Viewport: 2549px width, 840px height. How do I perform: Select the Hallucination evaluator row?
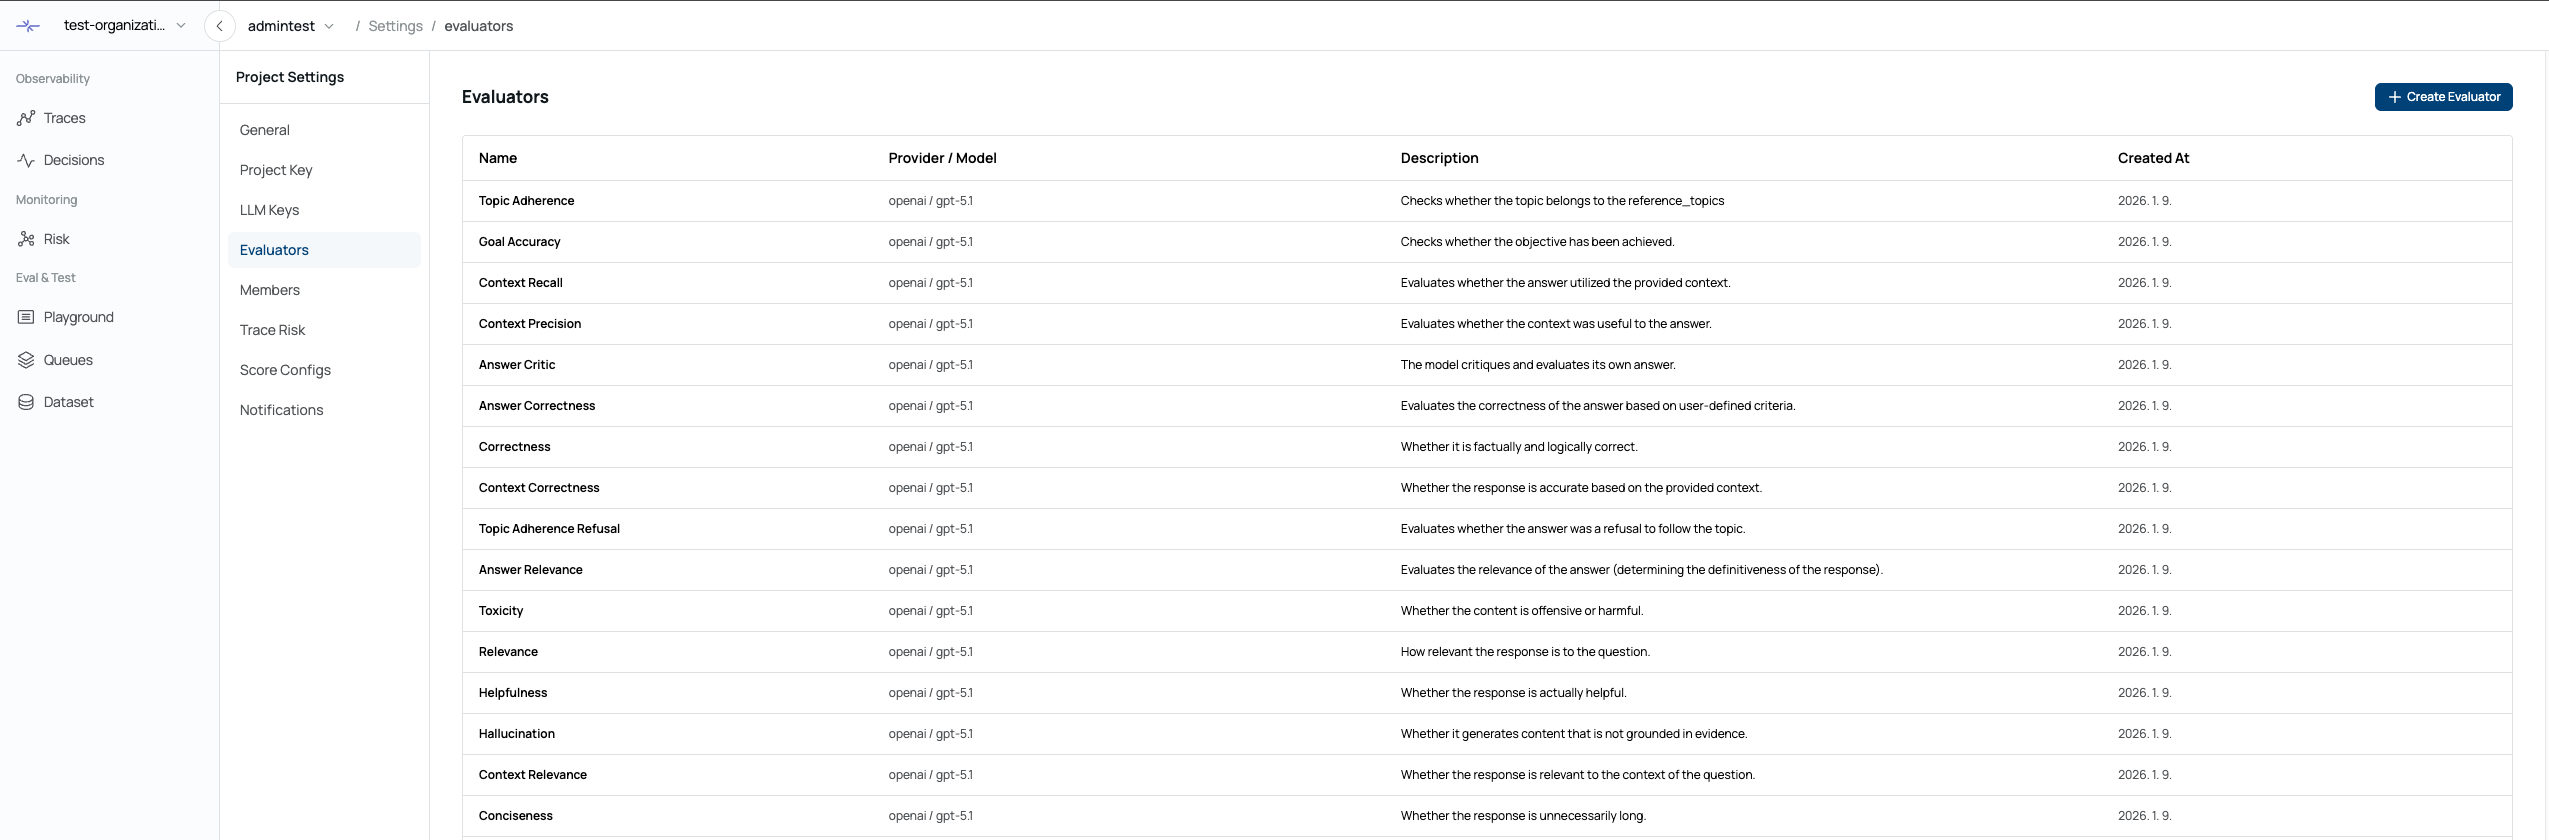tap(516, 734)
